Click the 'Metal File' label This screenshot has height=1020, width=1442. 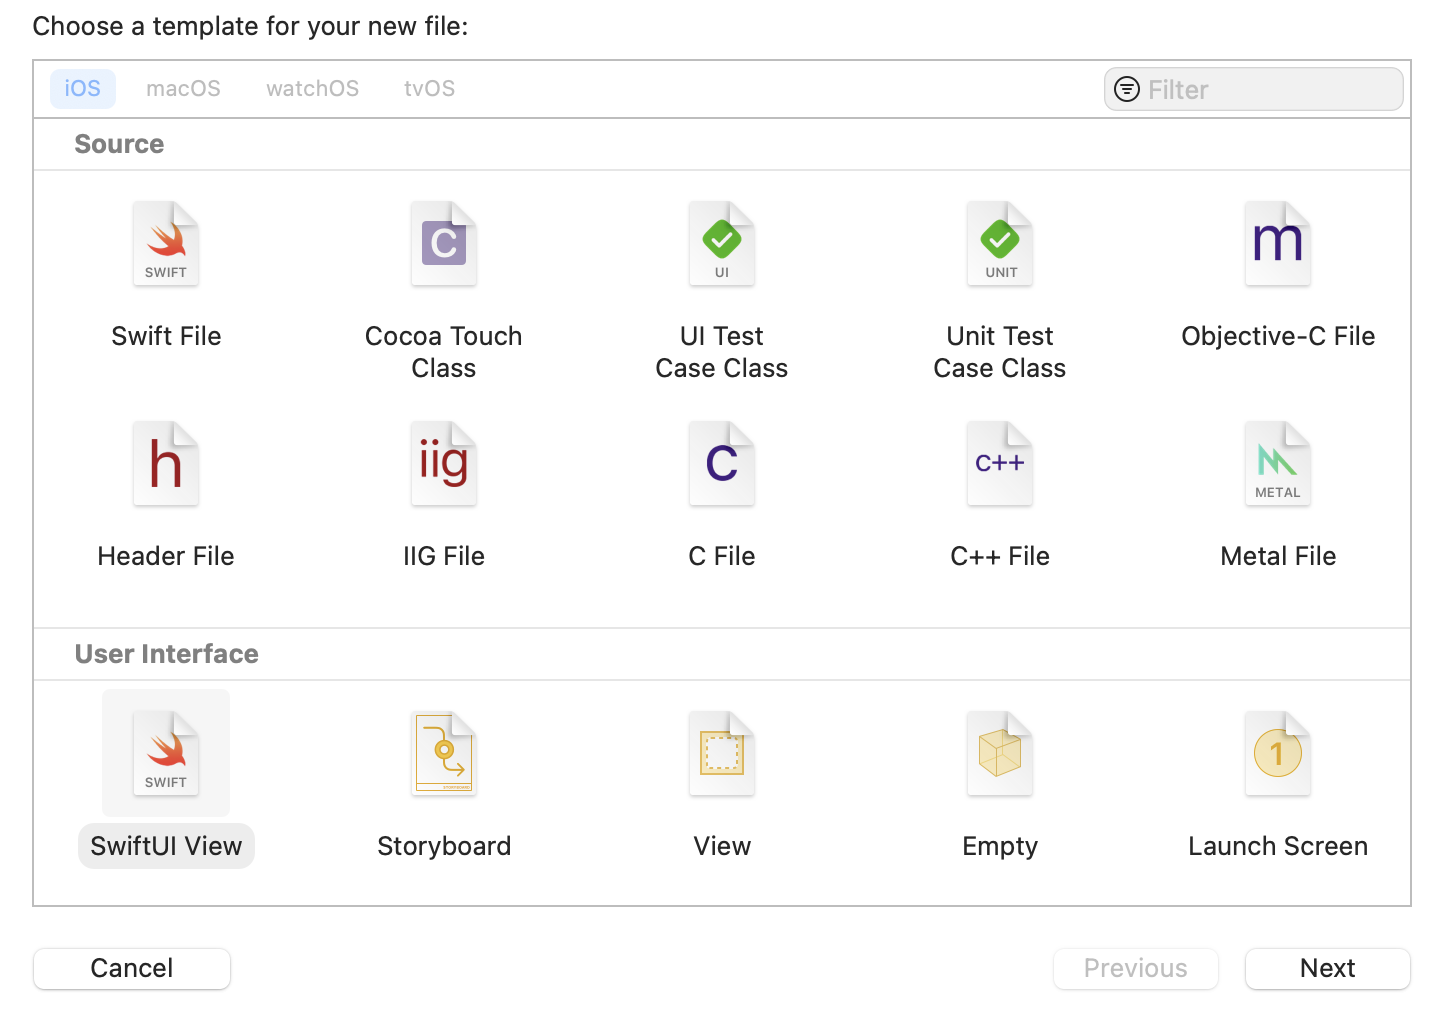[1278, 556]
